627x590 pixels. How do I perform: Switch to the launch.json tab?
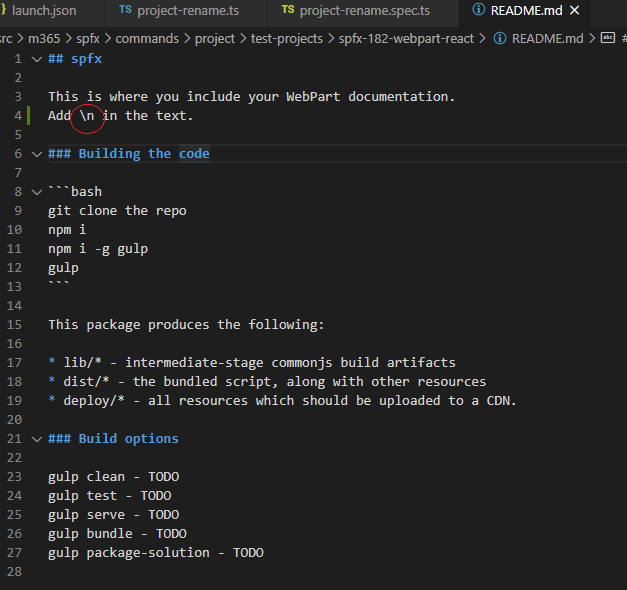(x=44, y=10)
